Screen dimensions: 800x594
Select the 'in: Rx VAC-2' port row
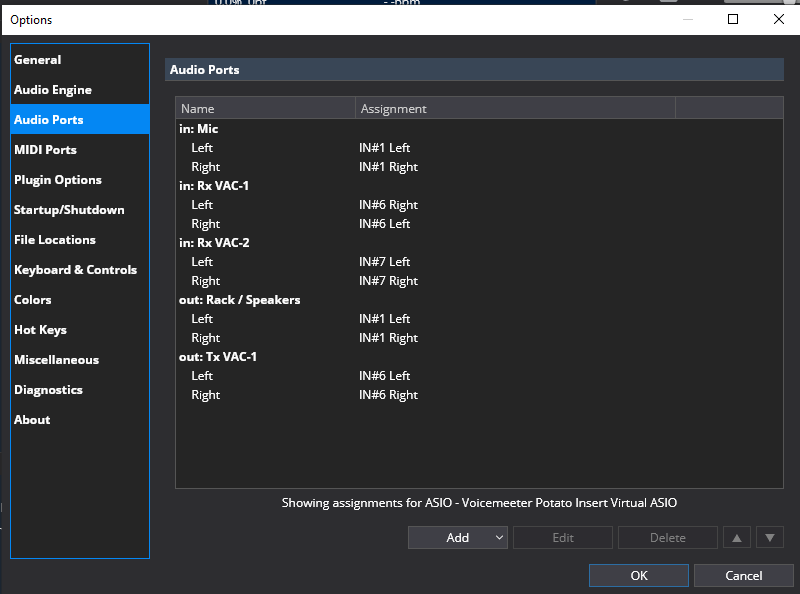tap(479, 242)
